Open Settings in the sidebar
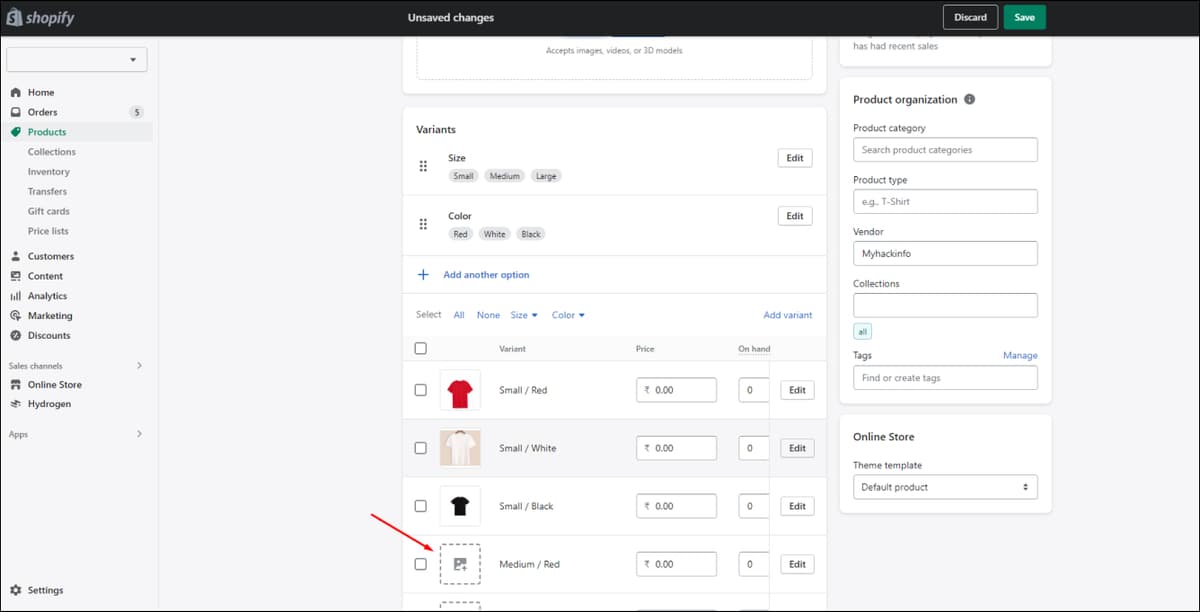The width and height of the screenshot is (1200, 612). pos(45,590)
